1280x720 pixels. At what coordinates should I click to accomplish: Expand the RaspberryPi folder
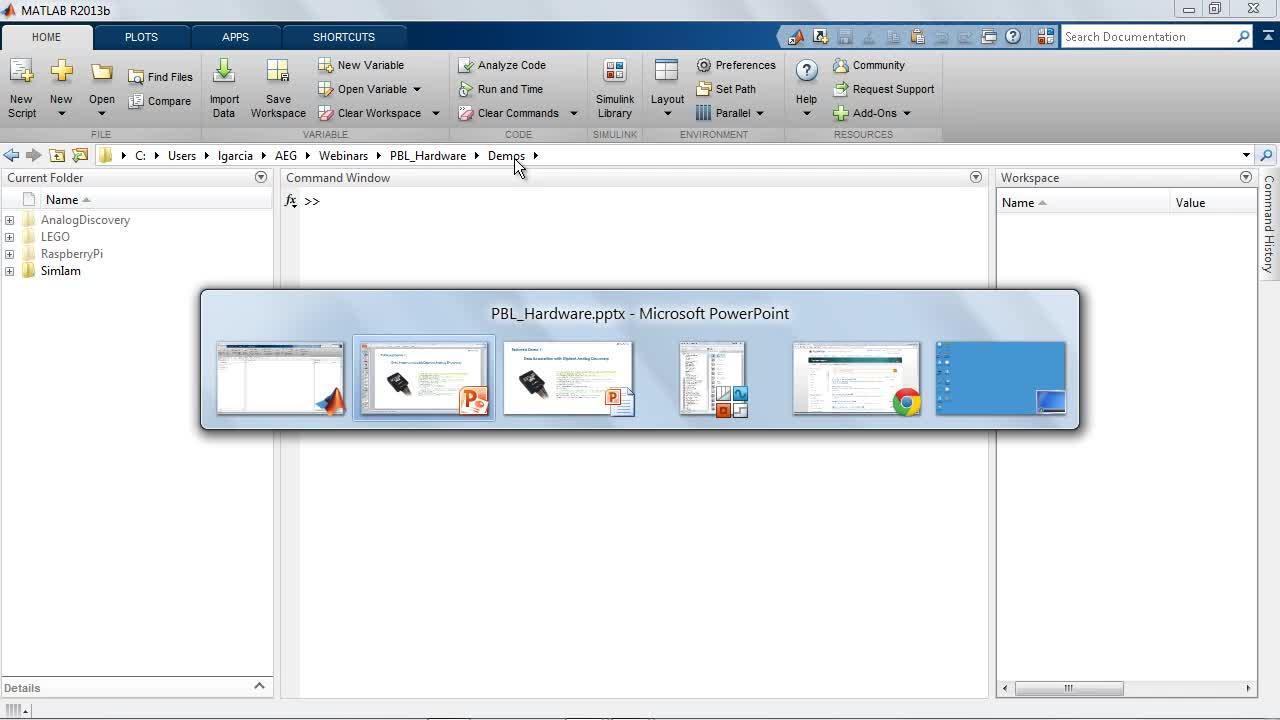[x=9, y=254]
